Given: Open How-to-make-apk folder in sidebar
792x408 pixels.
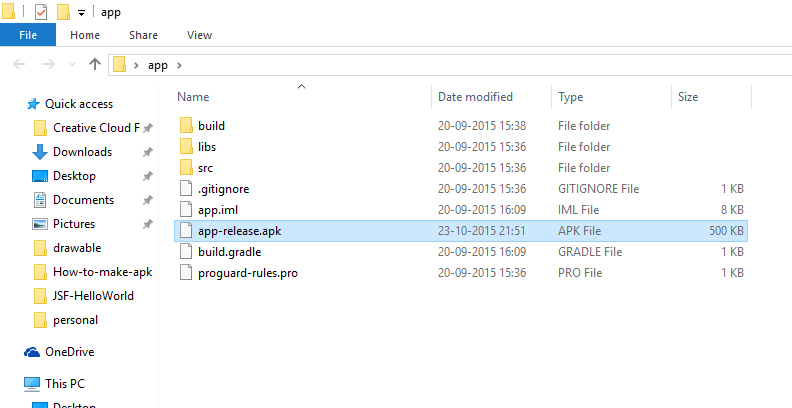Looking at the screenshot, I should point(103,272).
